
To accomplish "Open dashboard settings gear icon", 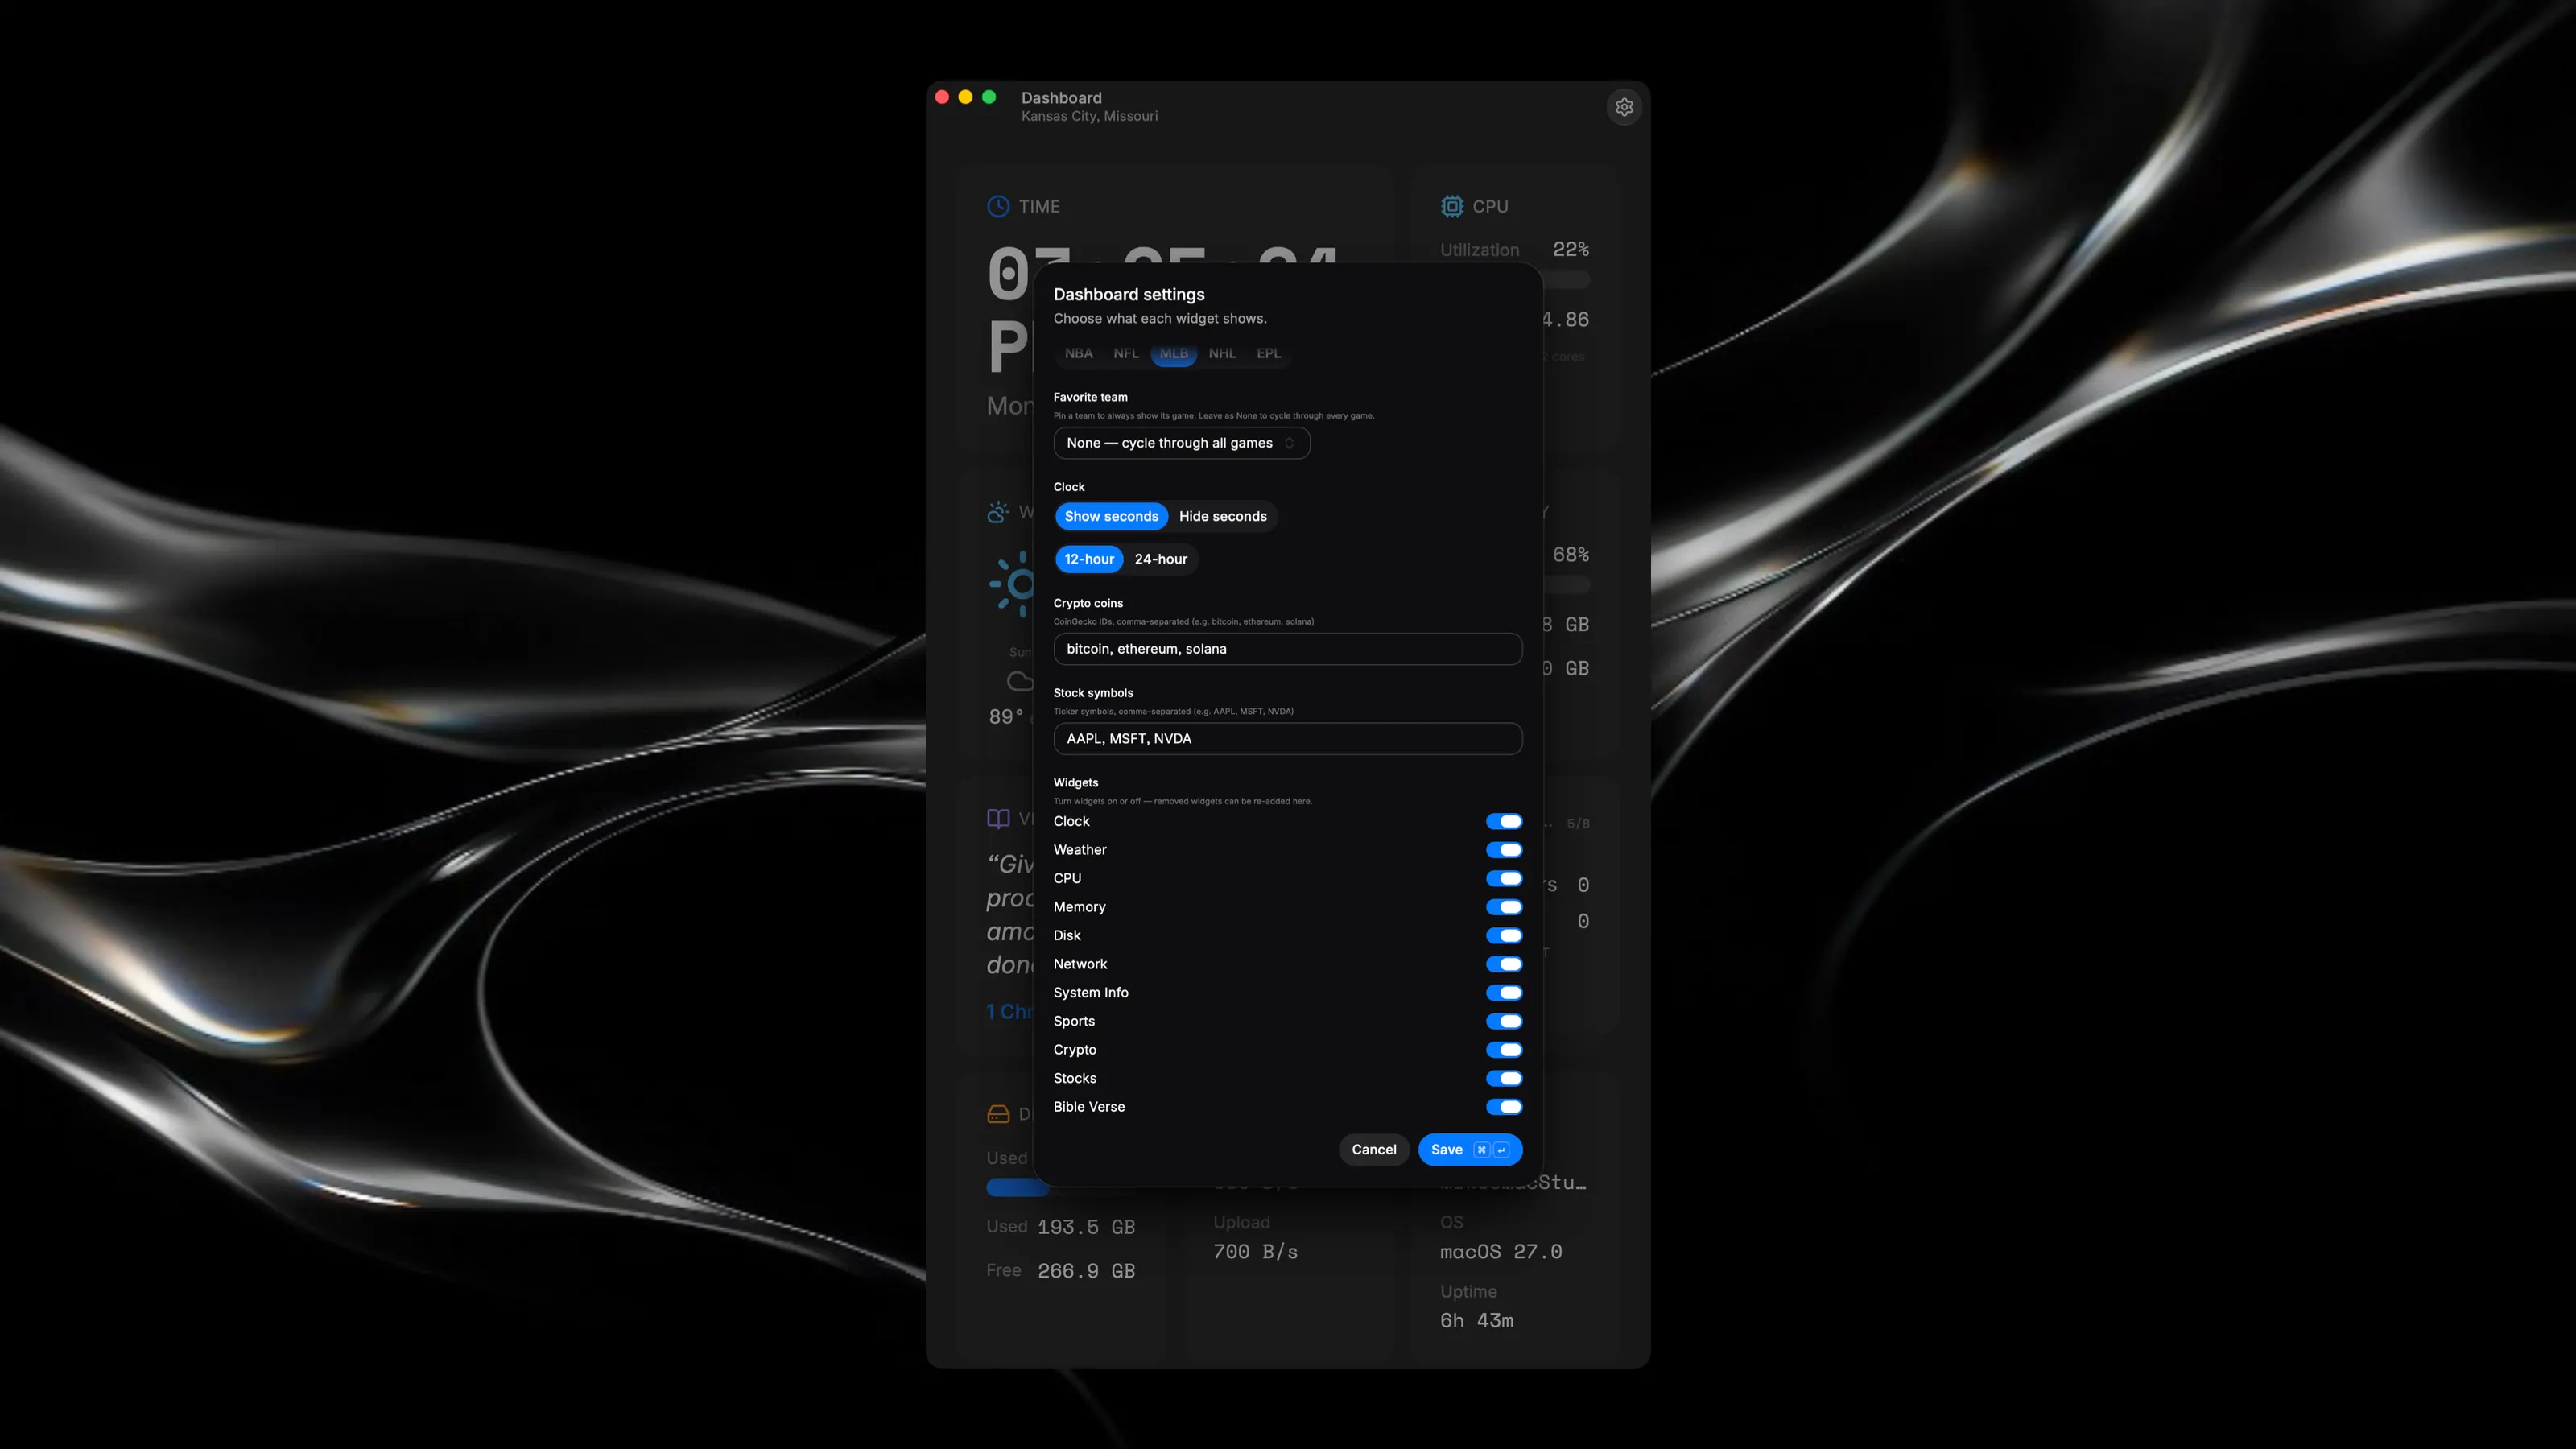I will click(x=1624, y=107).
